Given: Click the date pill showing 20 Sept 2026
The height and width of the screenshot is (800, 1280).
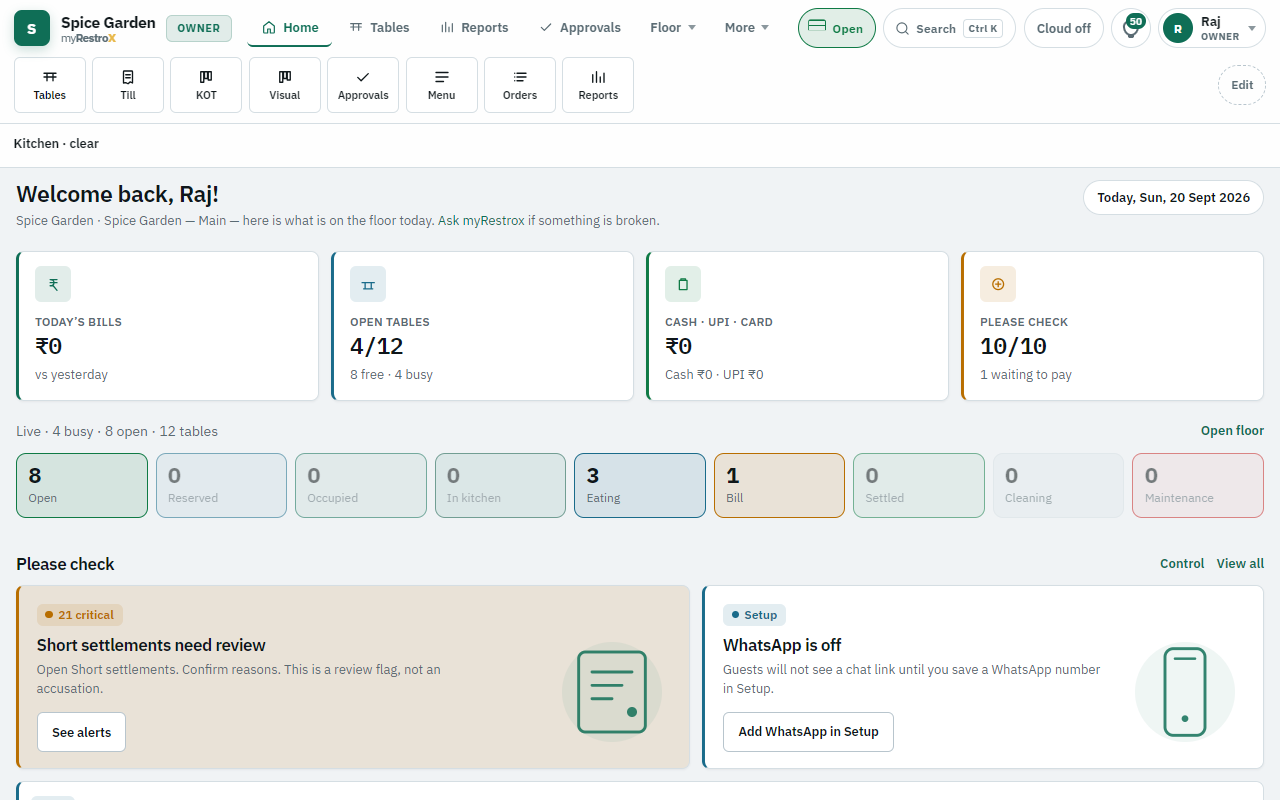Looking at the screenshot, I should click(1174, 198).
